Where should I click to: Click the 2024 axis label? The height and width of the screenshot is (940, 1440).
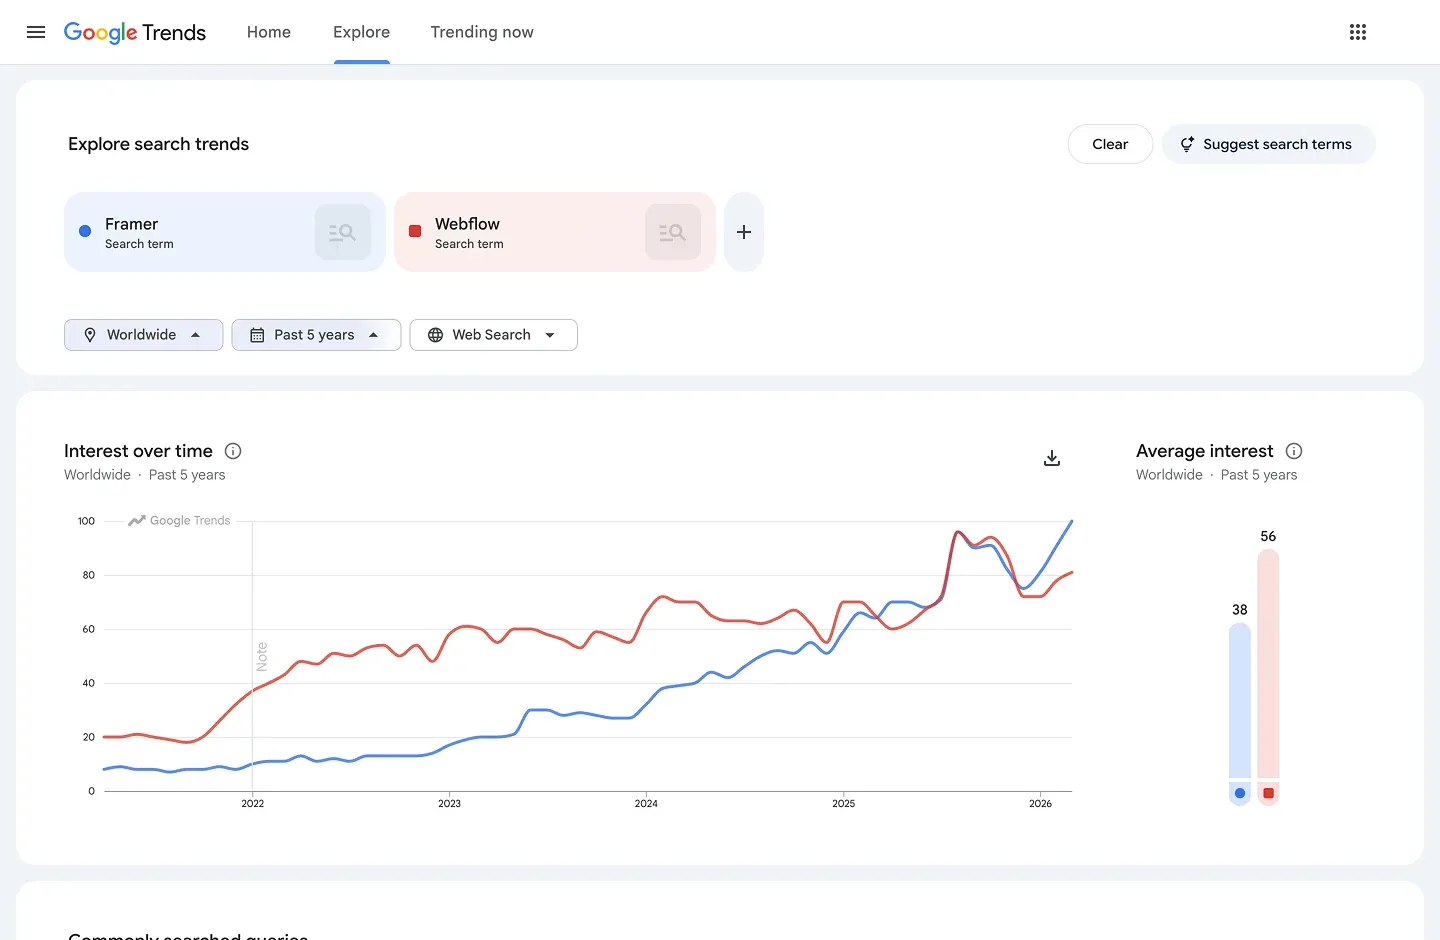tap(646, 803)
